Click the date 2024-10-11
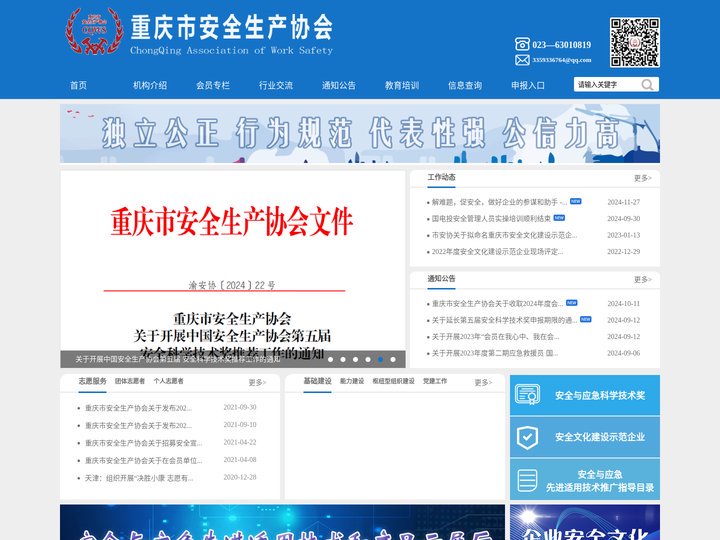720x540 pixels. (x=624, y=304)
